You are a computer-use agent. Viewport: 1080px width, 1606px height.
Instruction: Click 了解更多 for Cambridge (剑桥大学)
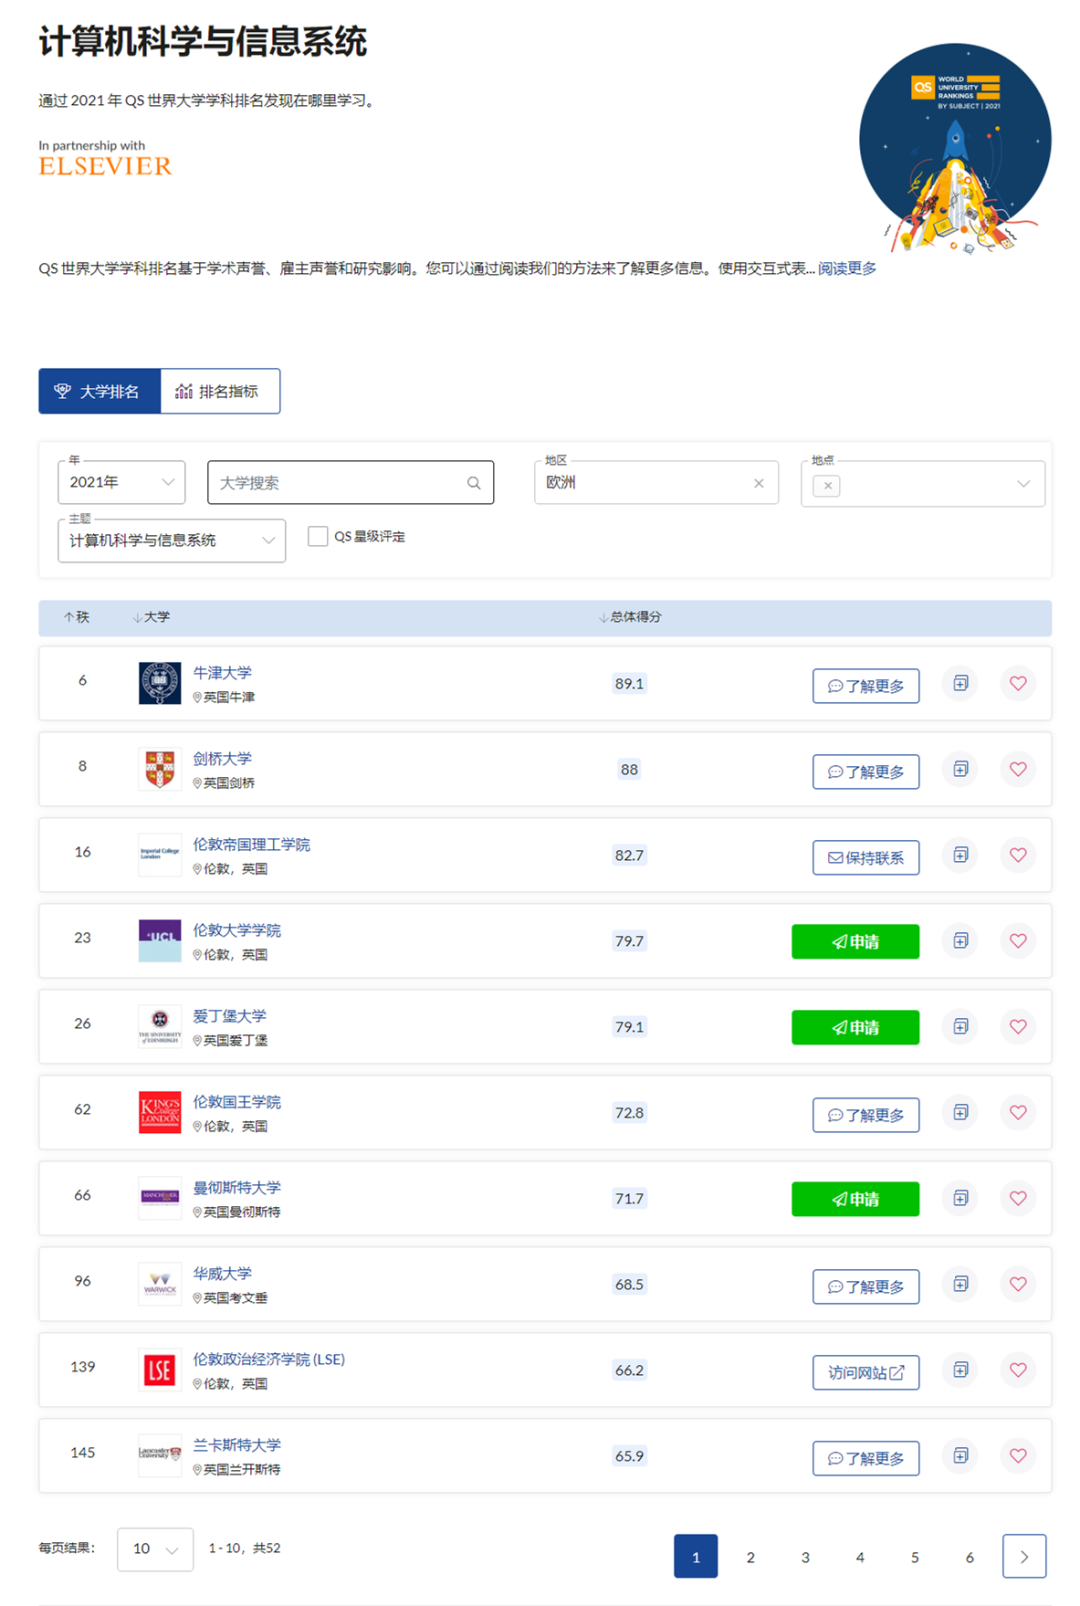(x=866, y=772)
